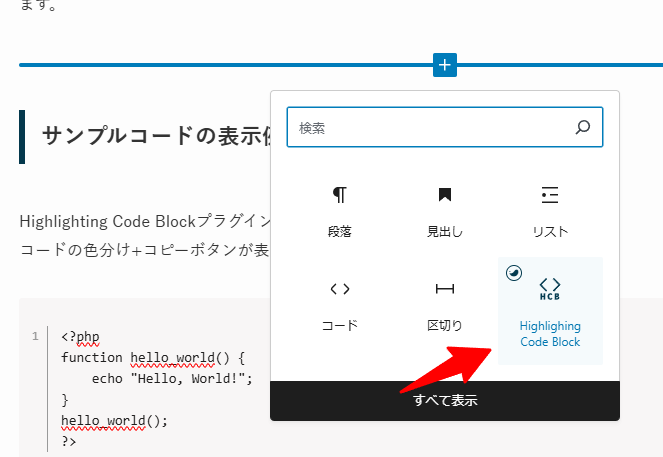663x457 pixels.
Task: Focus the block search field 検索
Action: coord(445,127)
